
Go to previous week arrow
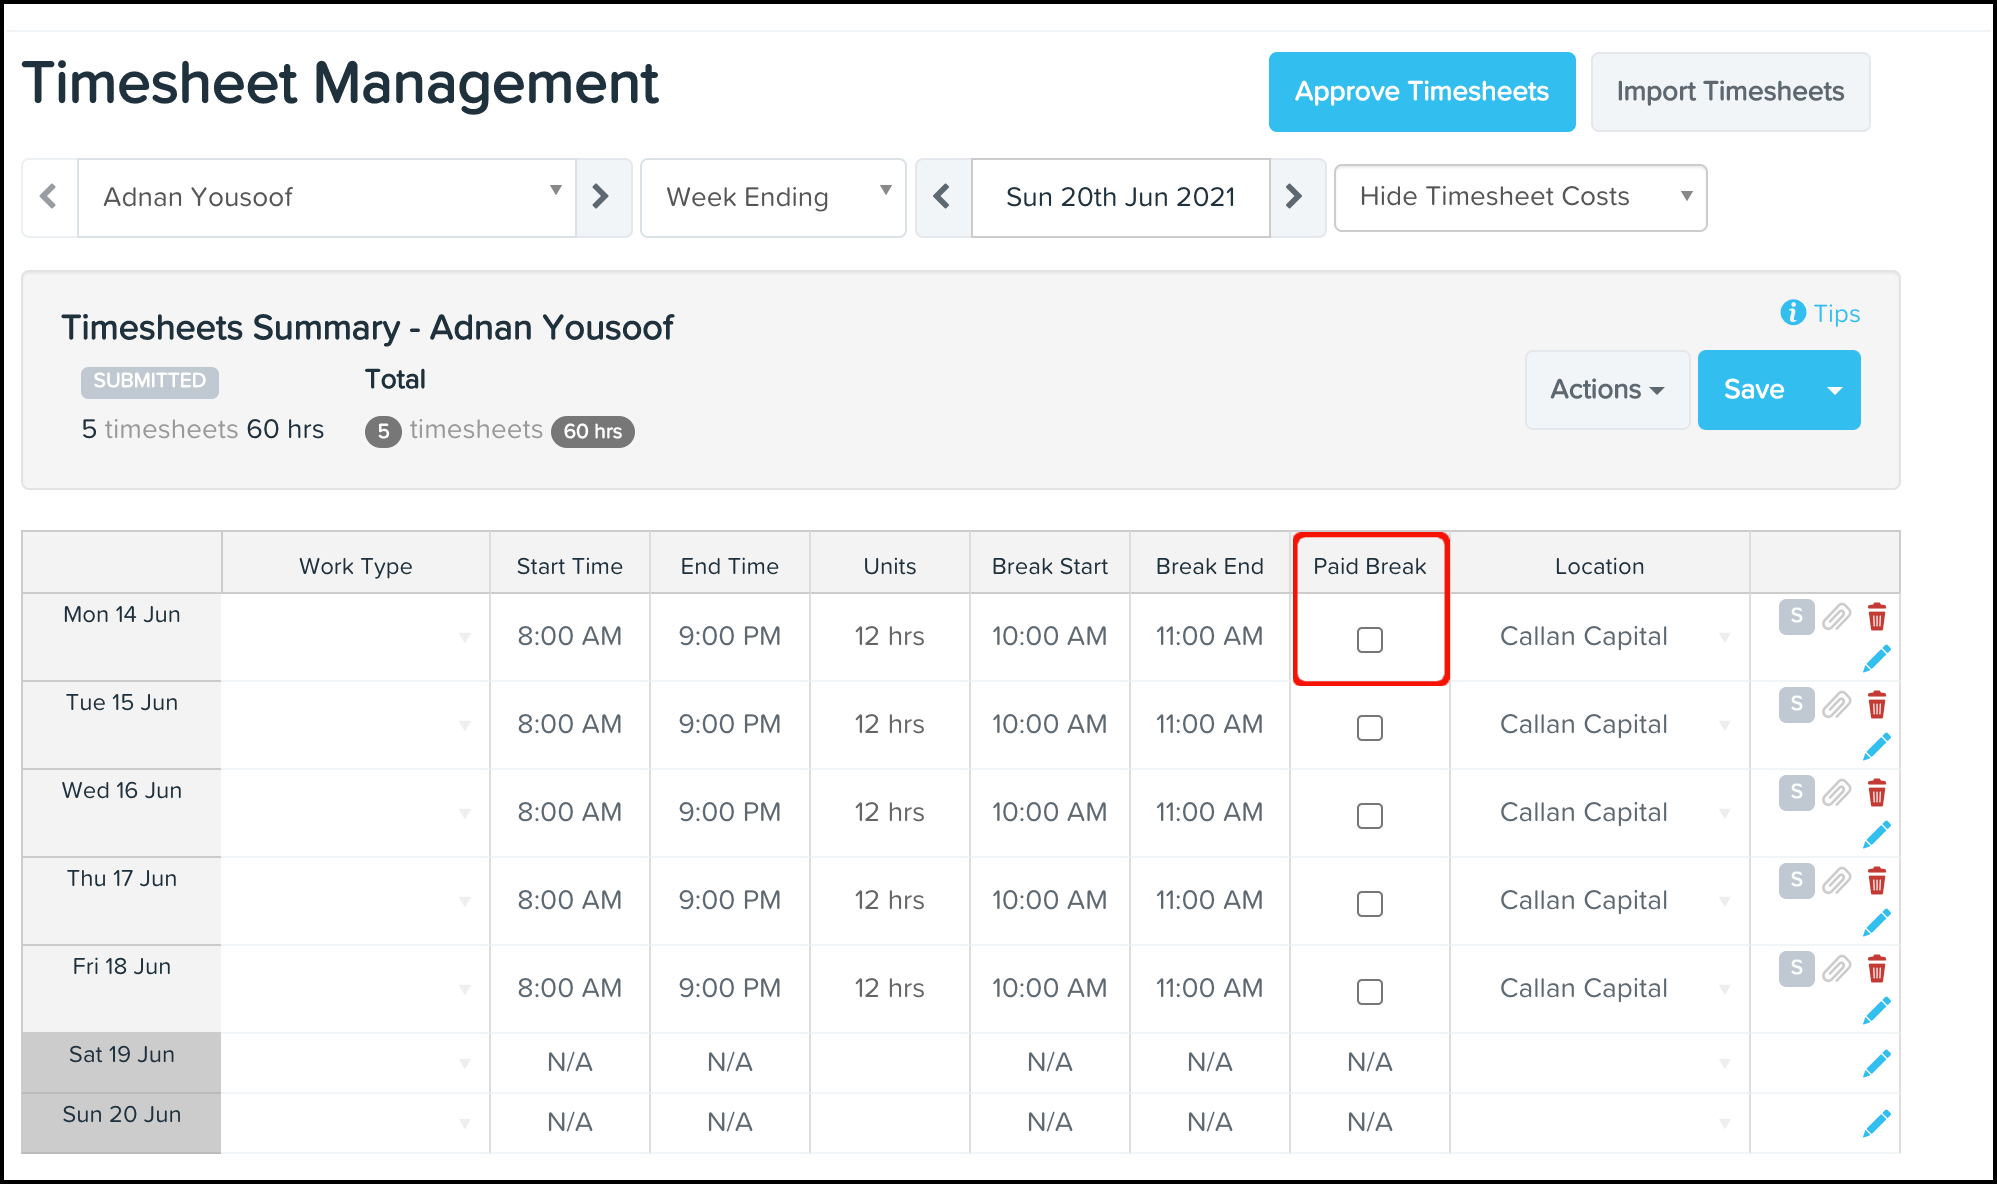coord(942,197)
